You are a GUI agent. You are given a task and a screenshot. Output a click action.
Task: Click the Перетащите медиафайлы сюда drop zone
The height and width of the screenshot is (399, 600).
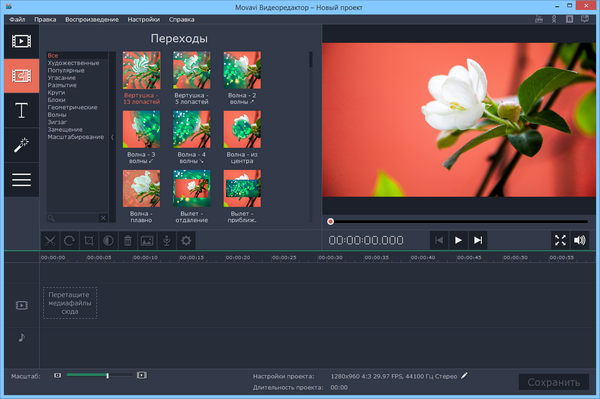(x=70, y=303)
